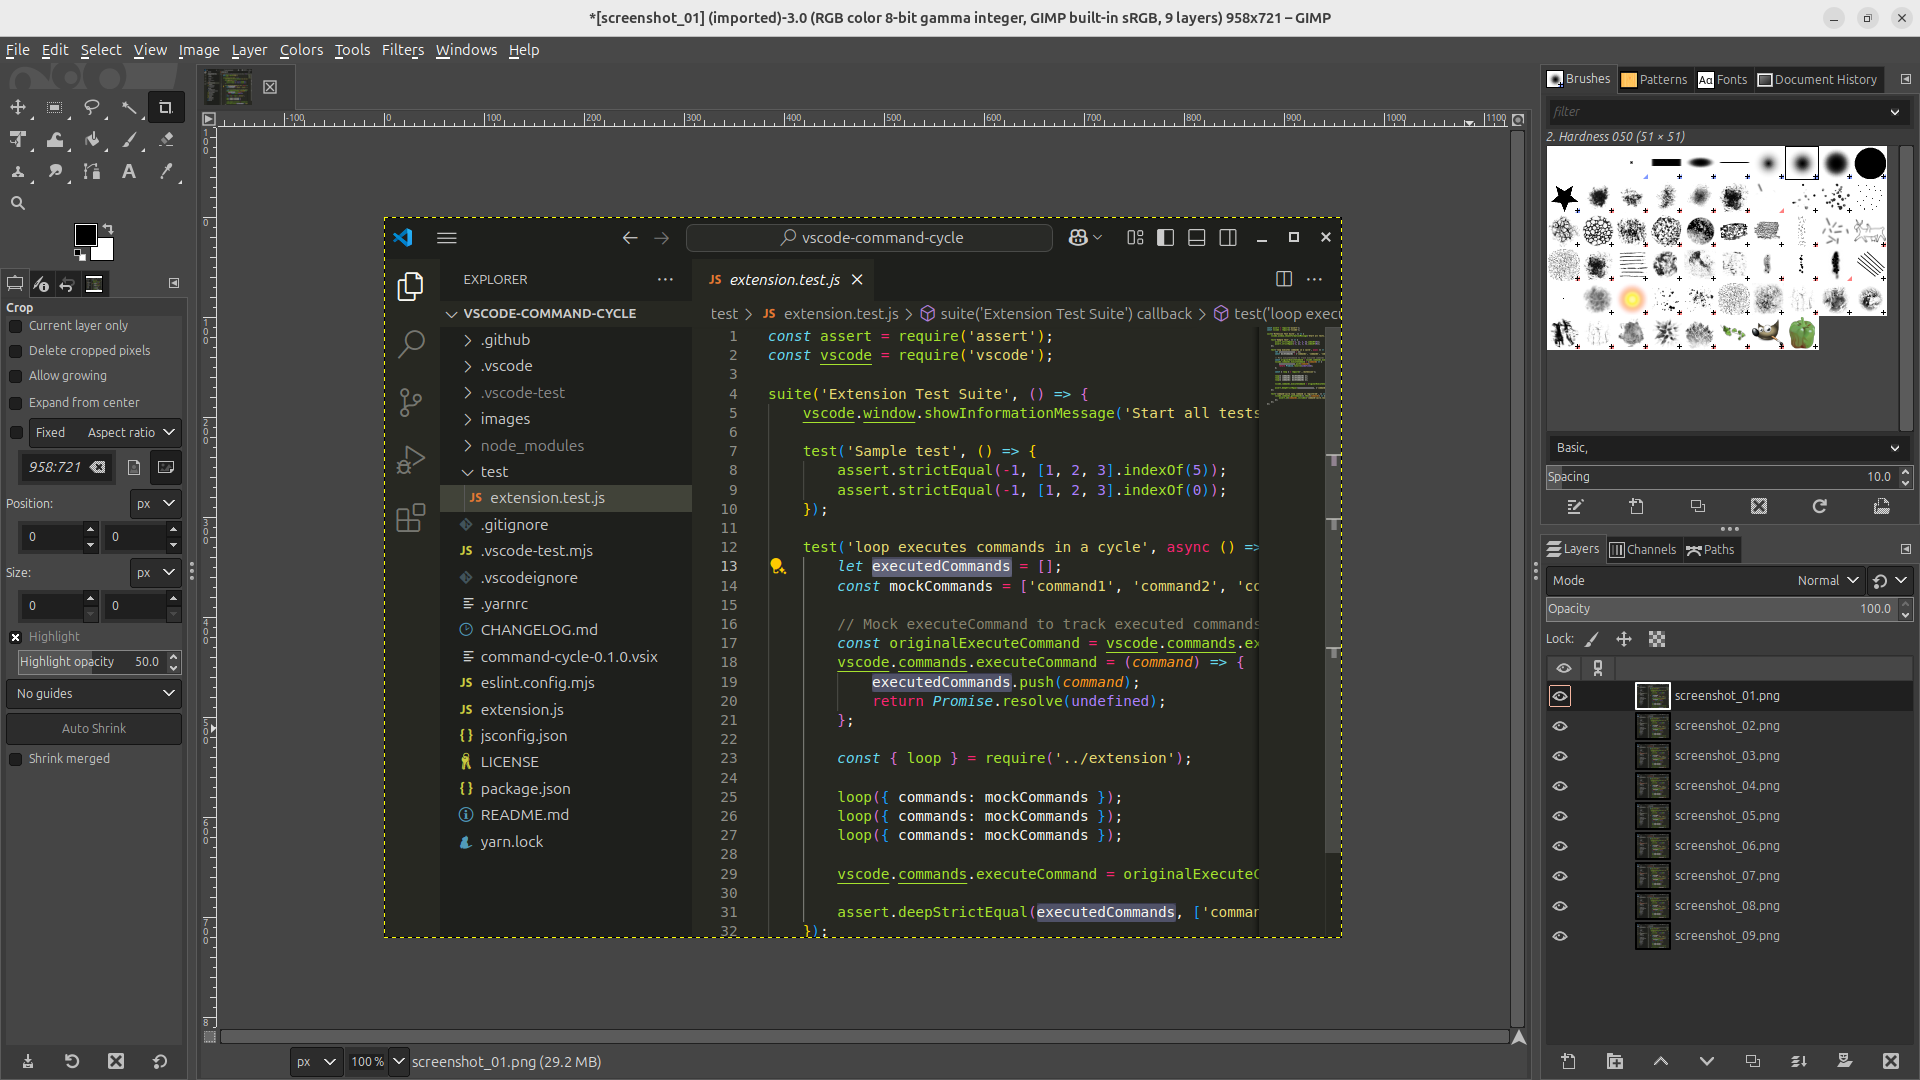Viewport: 1920px width, 1080px height.
Task: Select the Paintbrush tool
Action: 129,140
